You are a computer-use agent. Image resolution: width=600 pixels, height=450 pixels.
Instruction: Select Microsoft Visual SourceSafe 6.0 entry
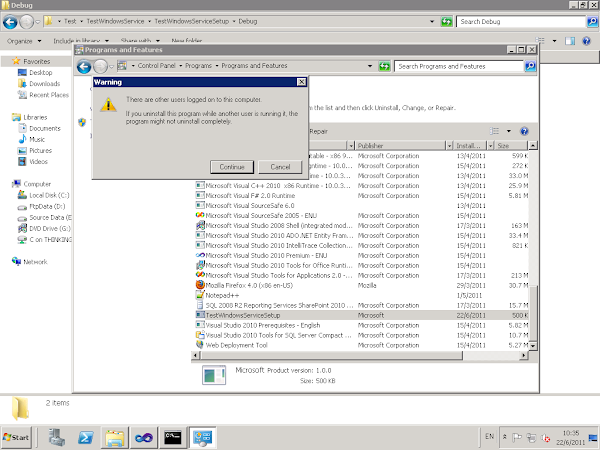(x=362, y=206)
